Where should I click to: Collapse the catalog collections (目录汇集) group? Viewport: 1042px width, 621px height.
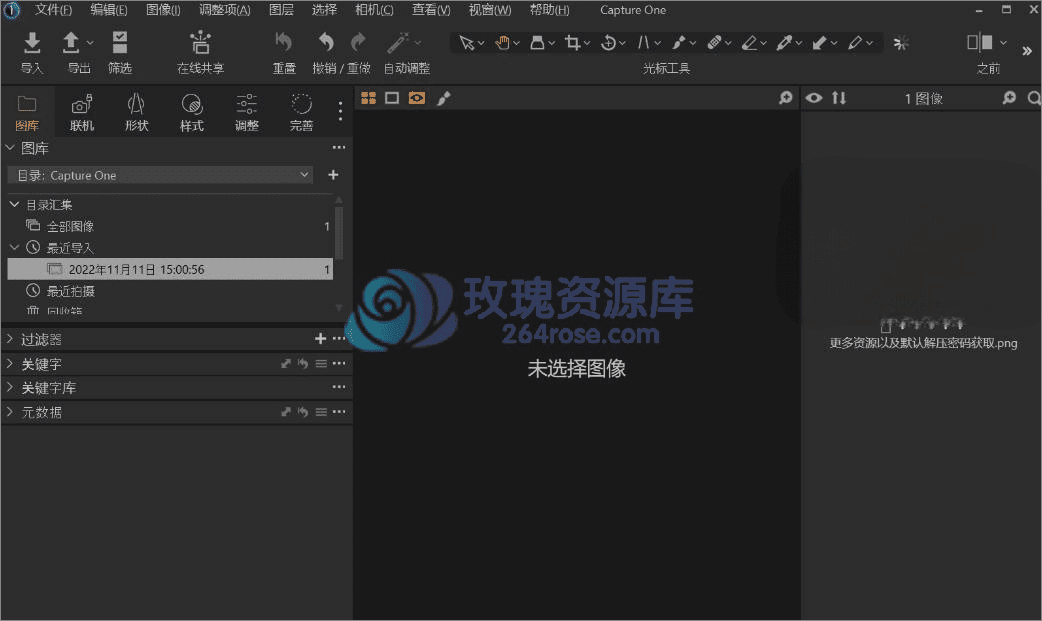pos(14,205)
